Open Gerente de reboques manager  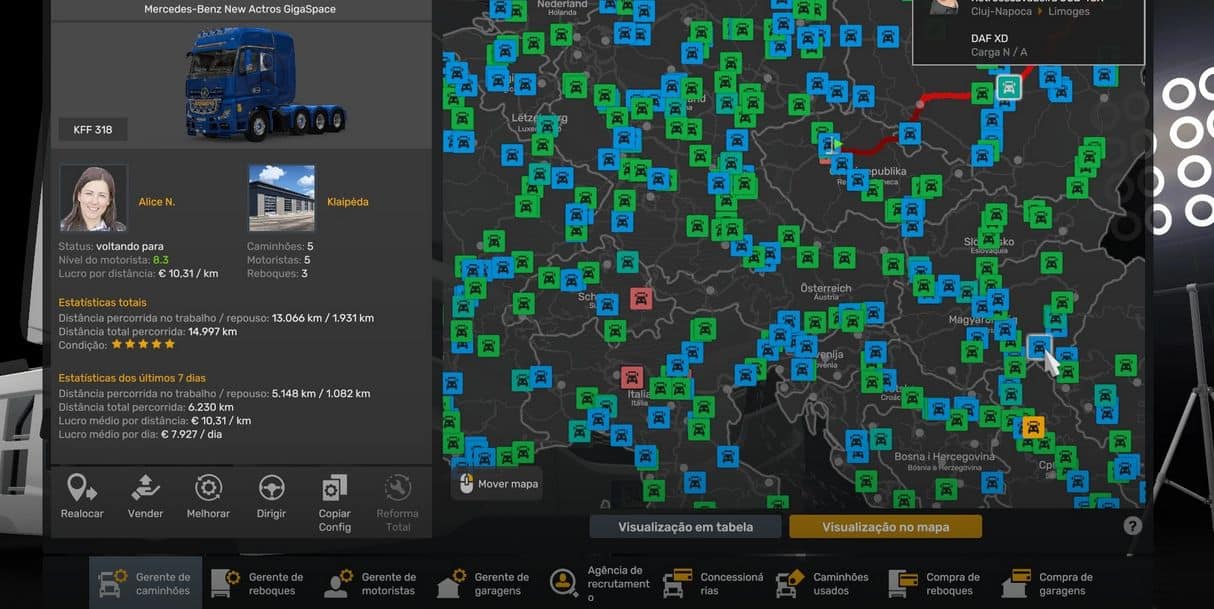click(x=258, y=584)
